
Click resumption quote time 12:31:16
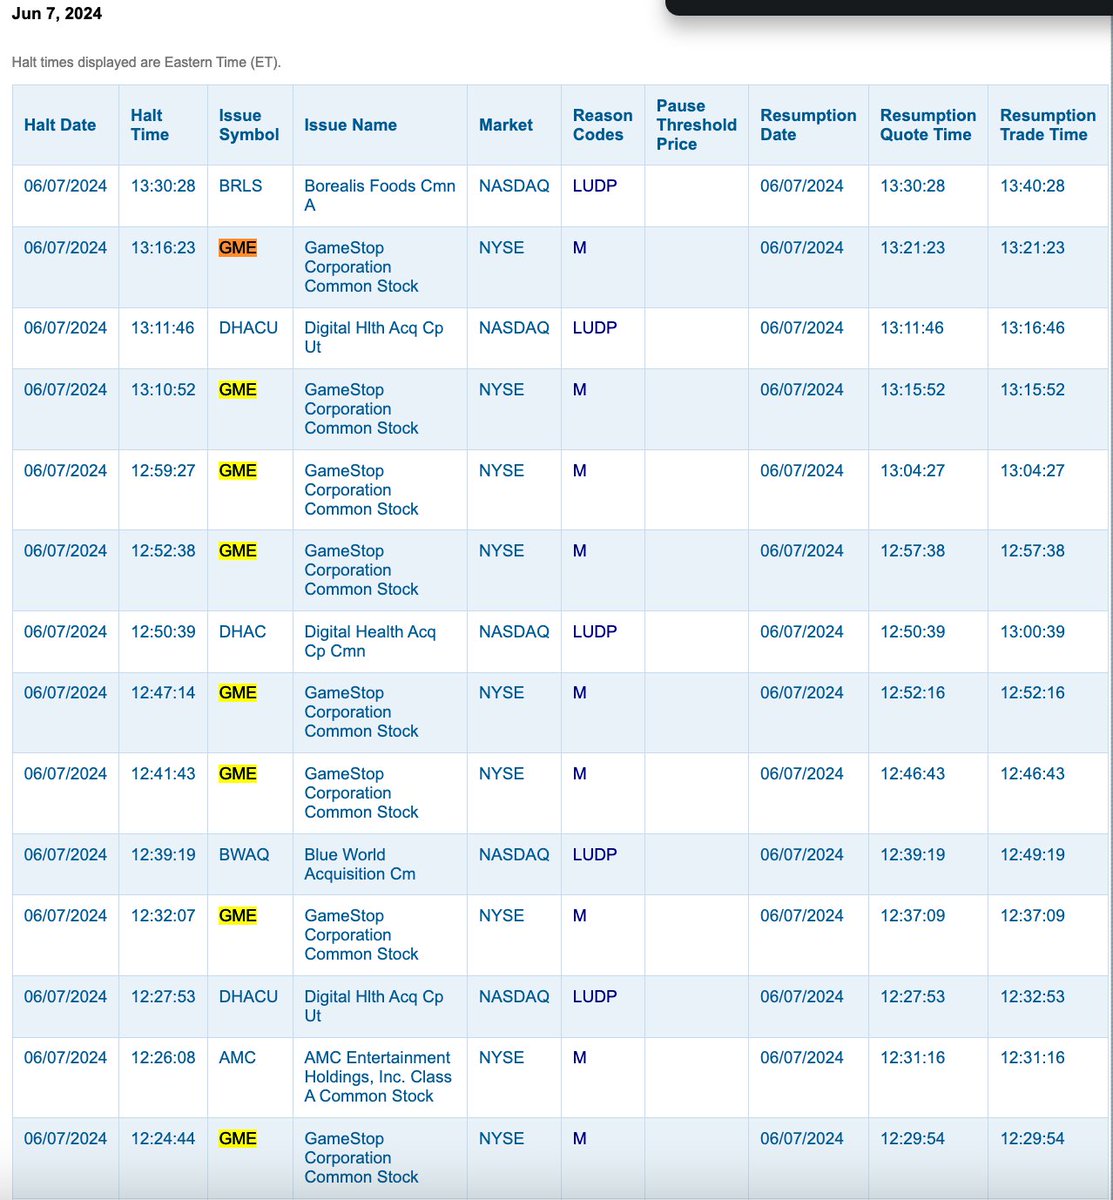[x=913, y=1058]
